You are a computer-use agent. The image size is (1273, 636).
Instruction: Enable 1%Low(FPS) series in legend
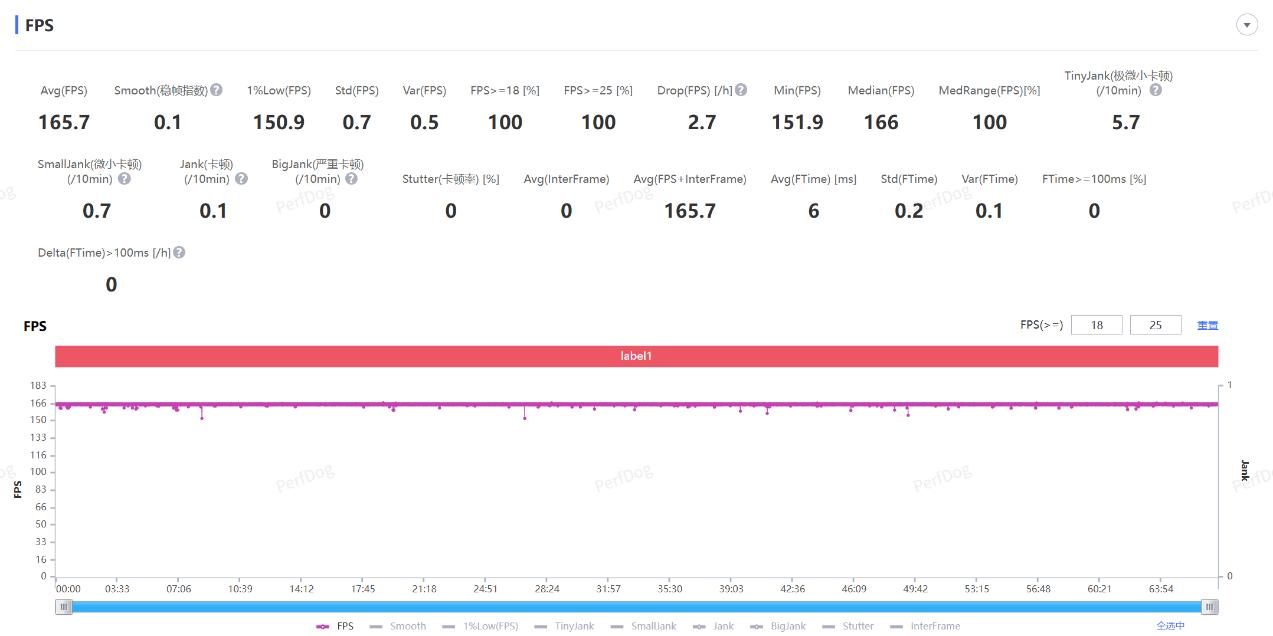[480, 626]
